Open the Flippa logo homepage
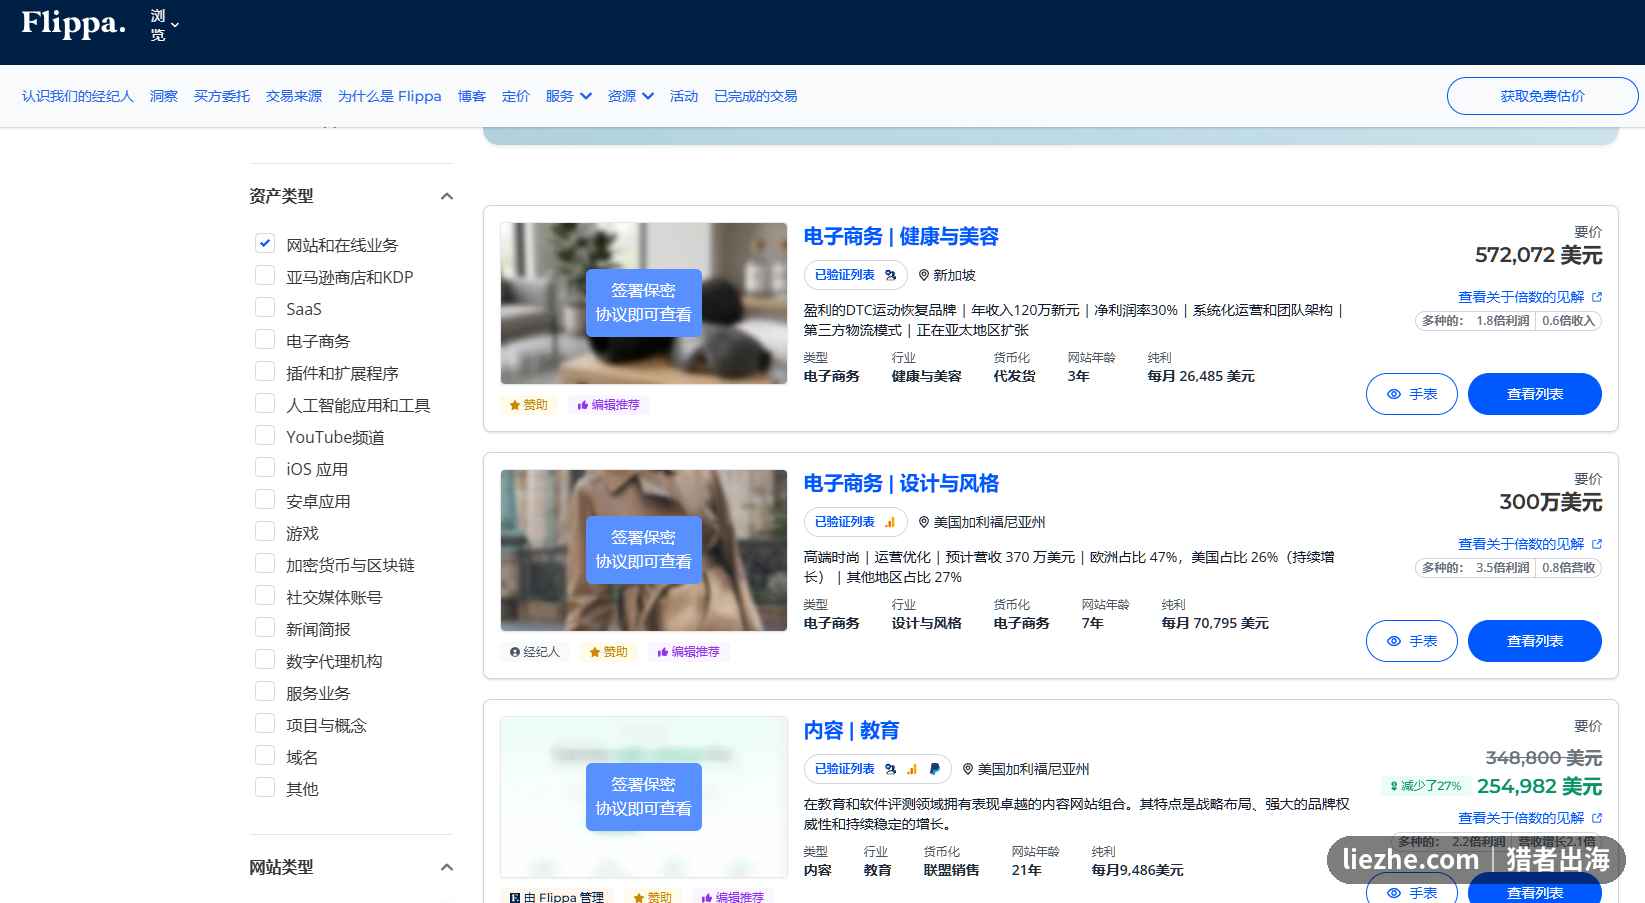Viewport: 1645px width, 903px height. pos(73,23)
